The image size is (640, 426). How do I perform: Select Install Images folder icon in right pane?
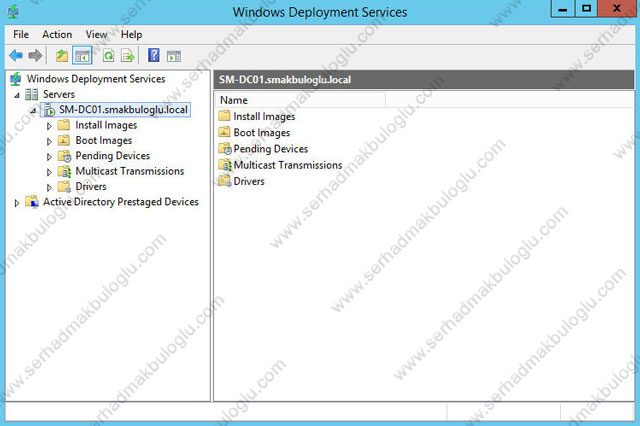[x=224, y=116]
